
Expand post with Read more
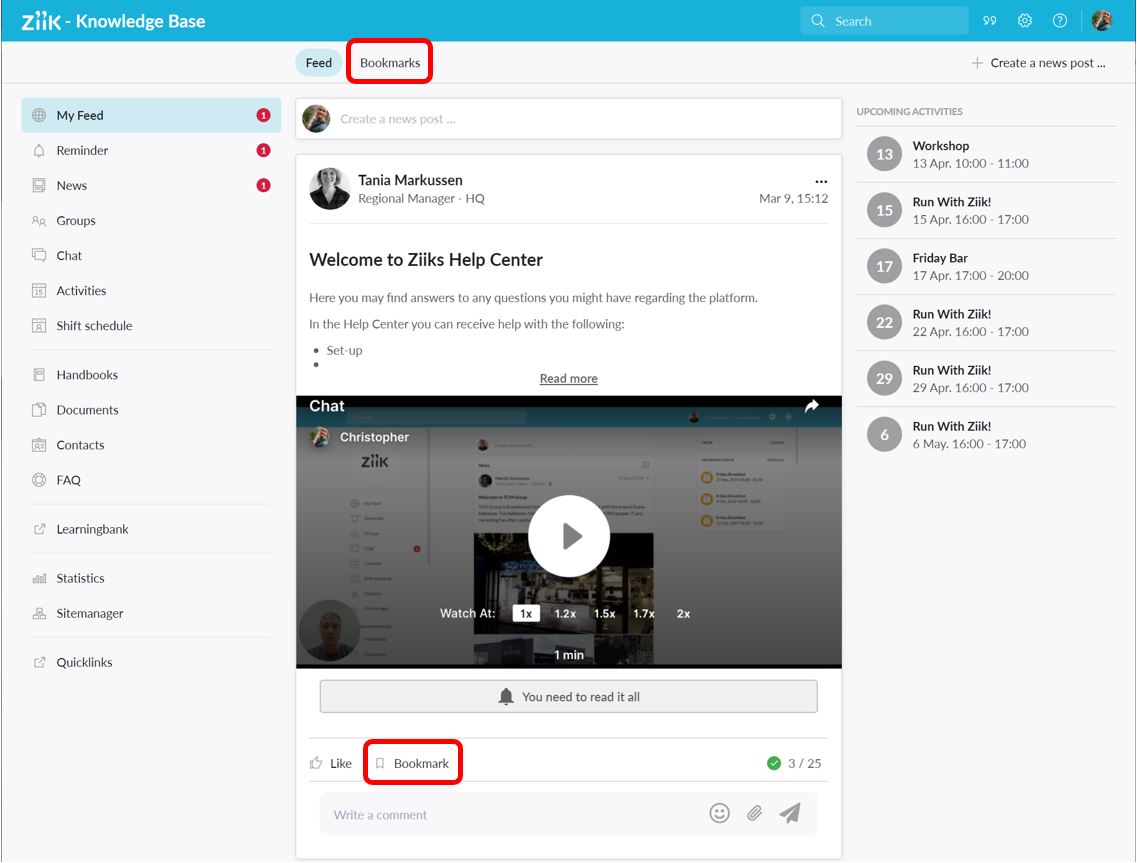pos(568,379)
